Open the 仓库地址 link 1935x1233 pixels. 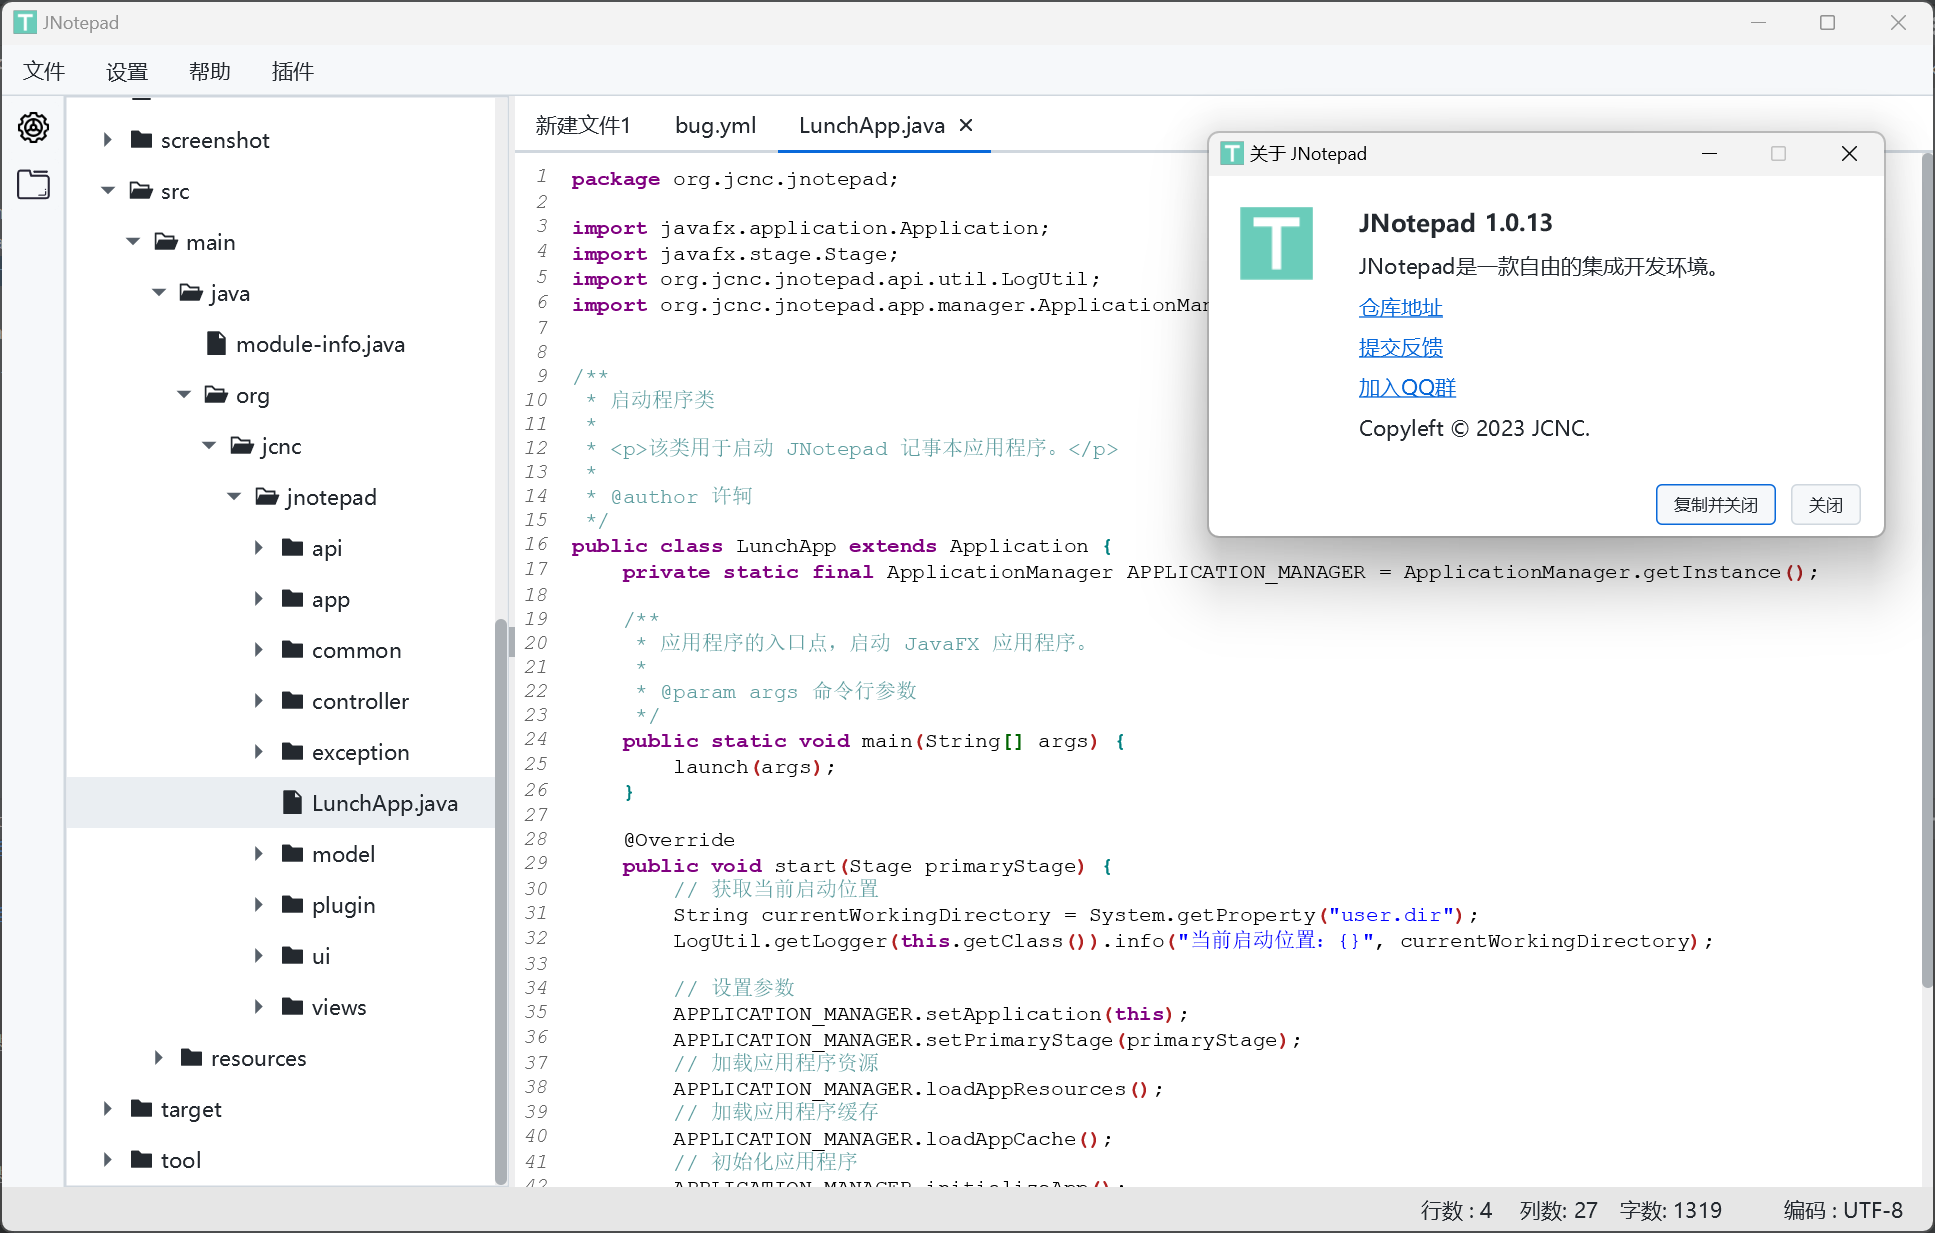1400,308
